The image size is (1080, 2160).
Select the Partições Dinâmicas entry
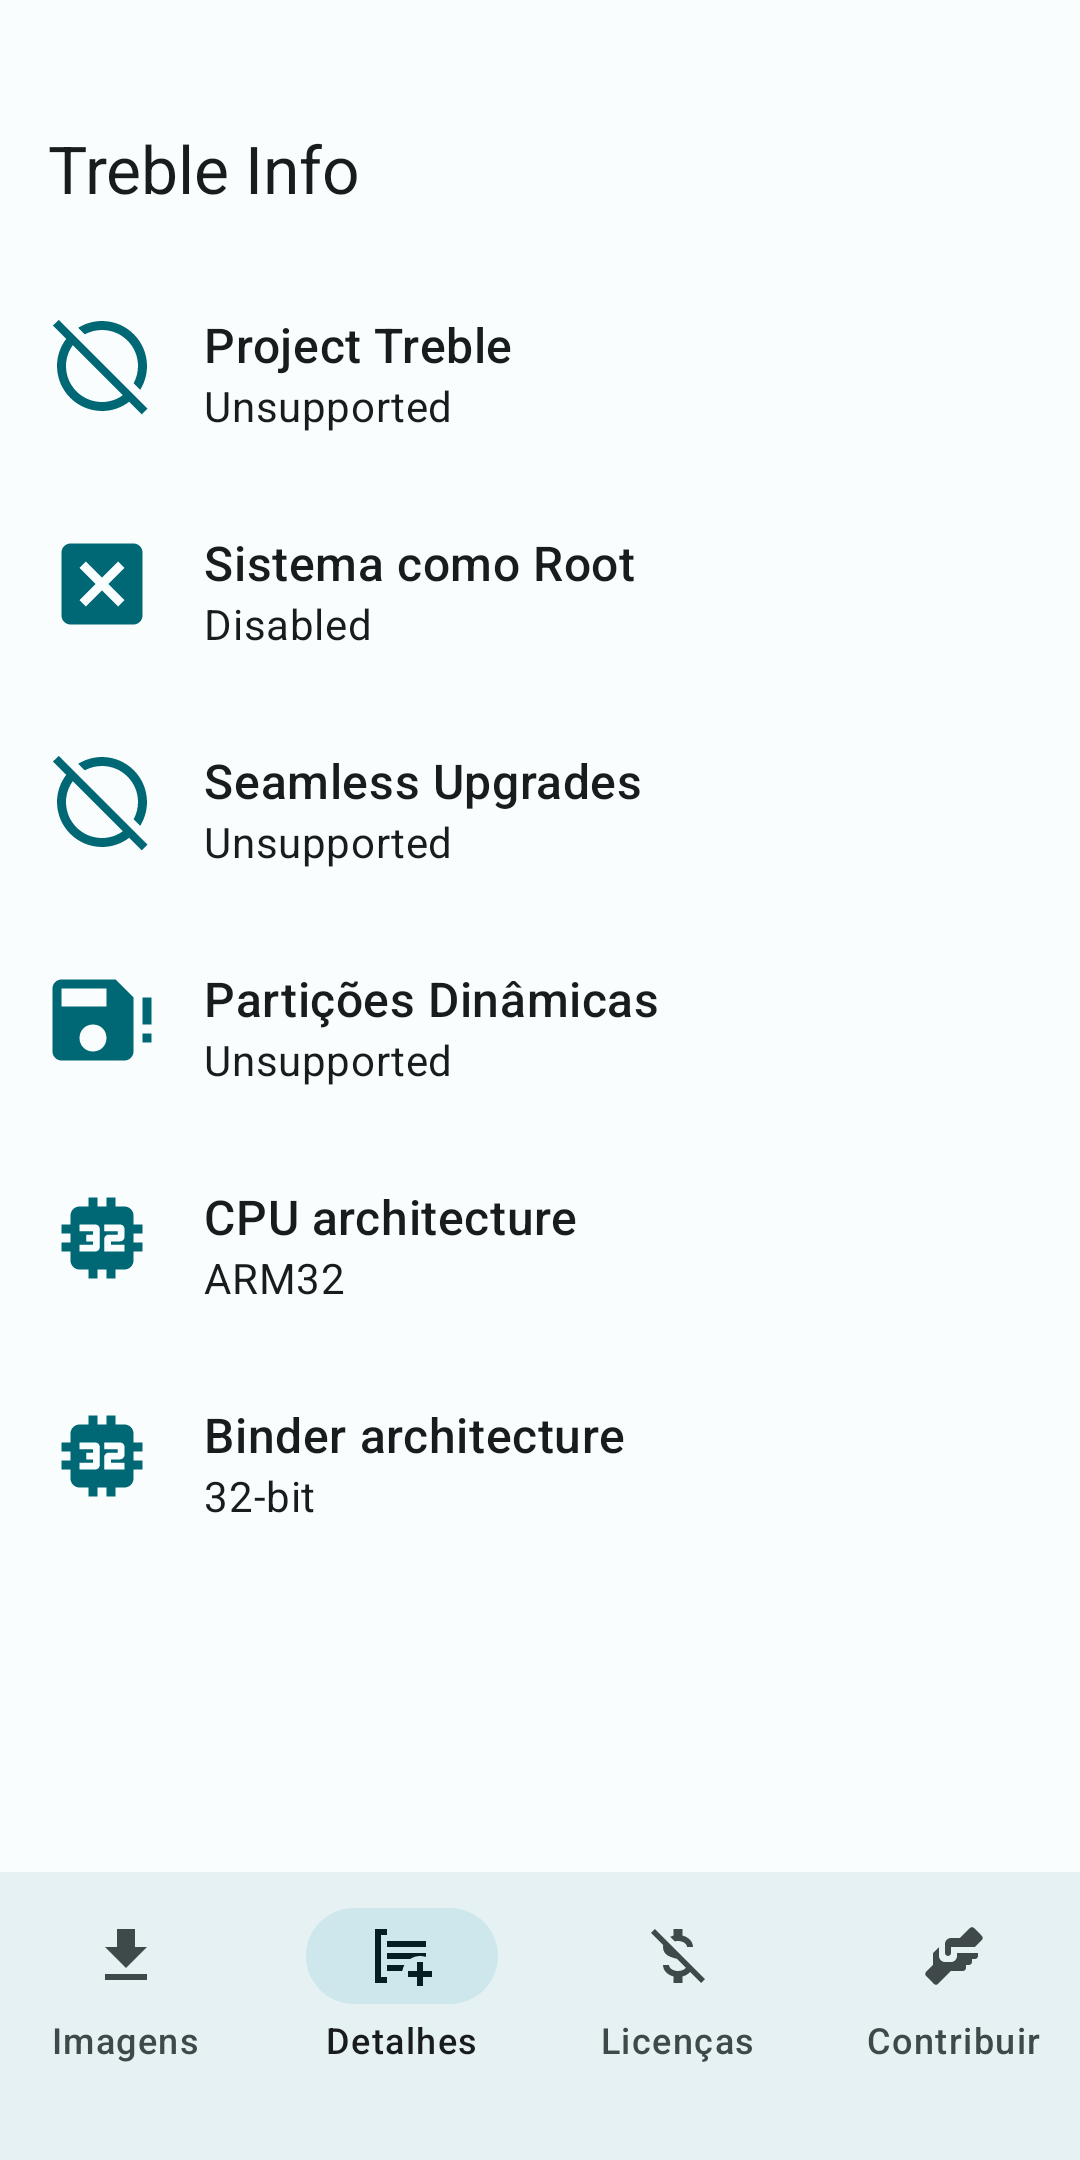click(x=540, y=1030)
